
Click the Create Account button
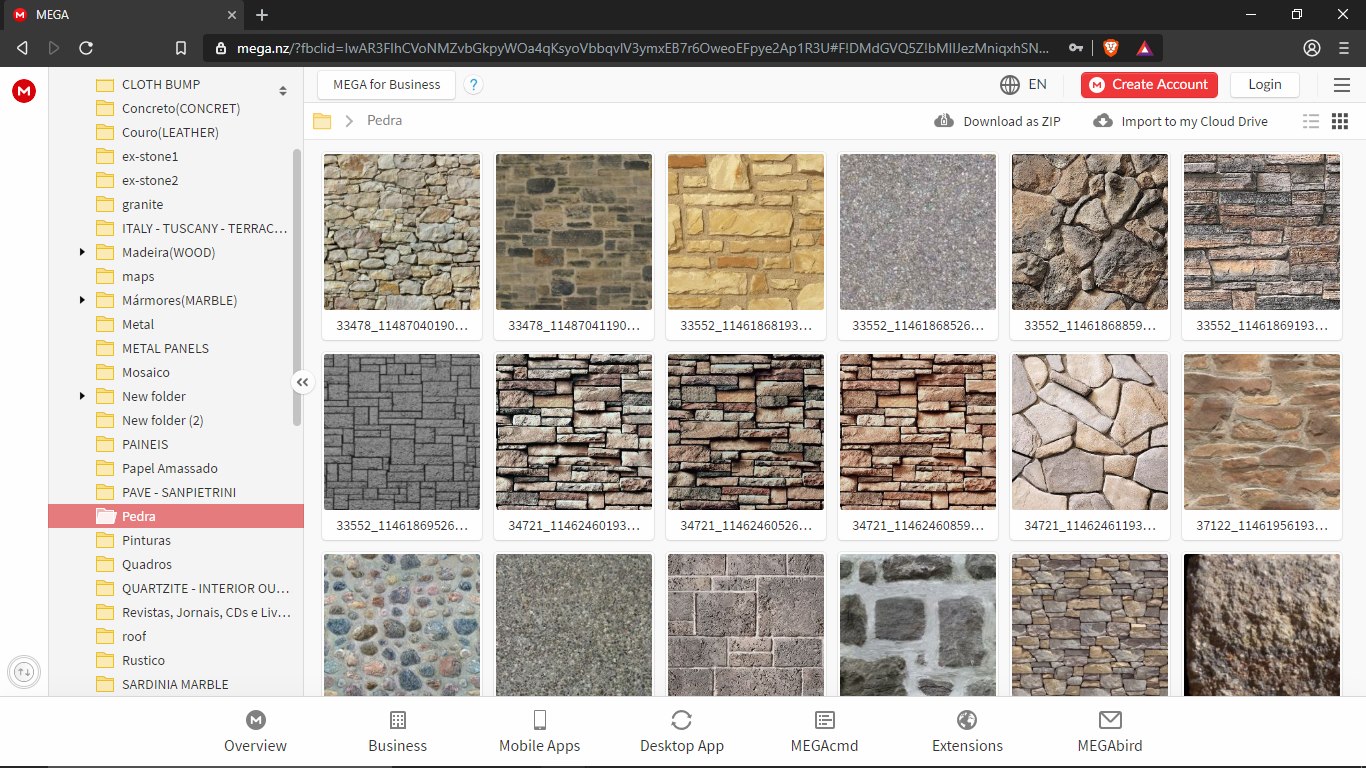click(1148, 85)
